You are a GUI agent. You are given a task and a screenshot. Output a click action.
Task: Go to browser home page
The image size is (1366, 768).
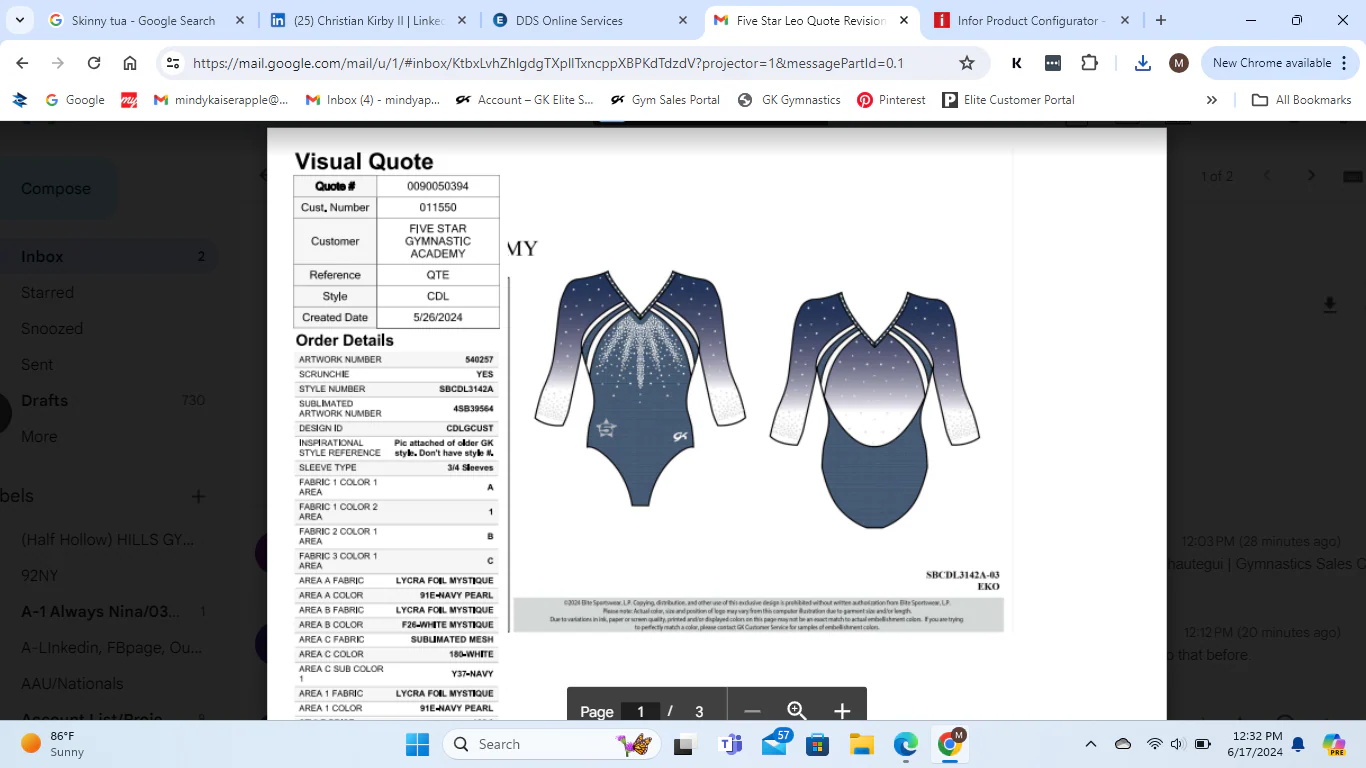130,63
